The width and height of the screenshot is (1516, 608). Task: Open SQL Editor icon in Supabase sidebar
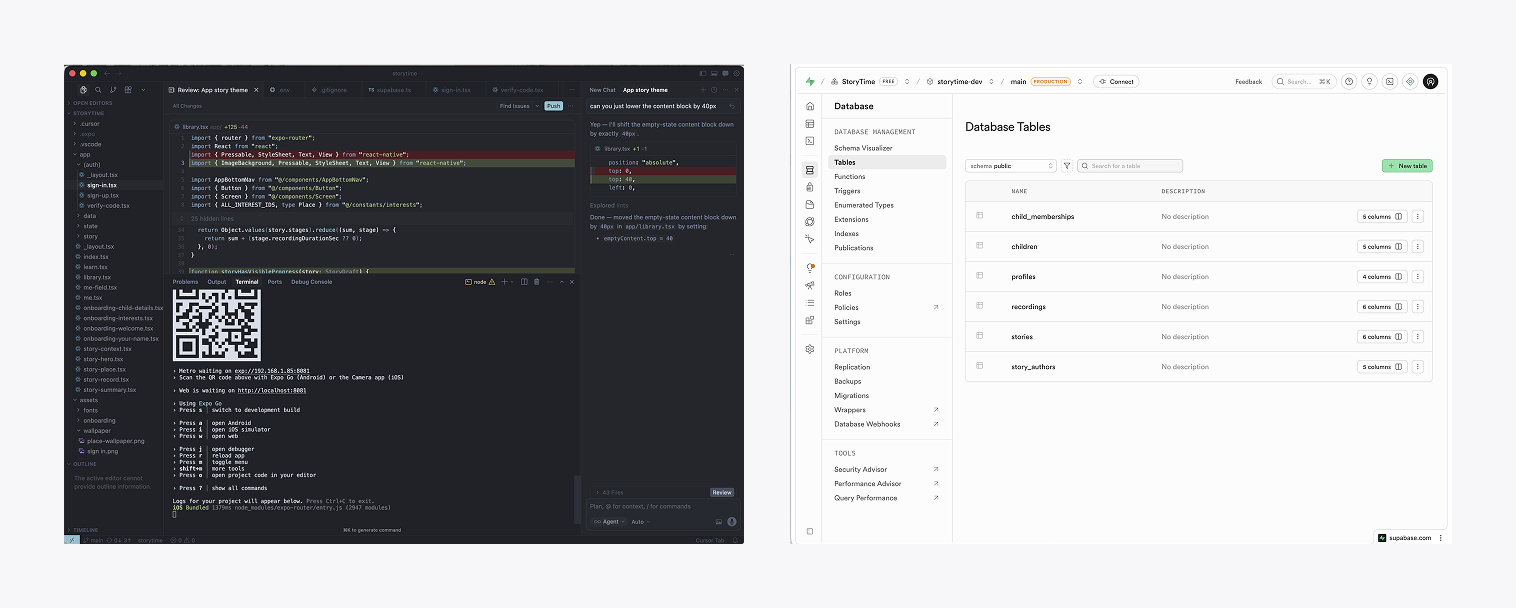[810, 141]
